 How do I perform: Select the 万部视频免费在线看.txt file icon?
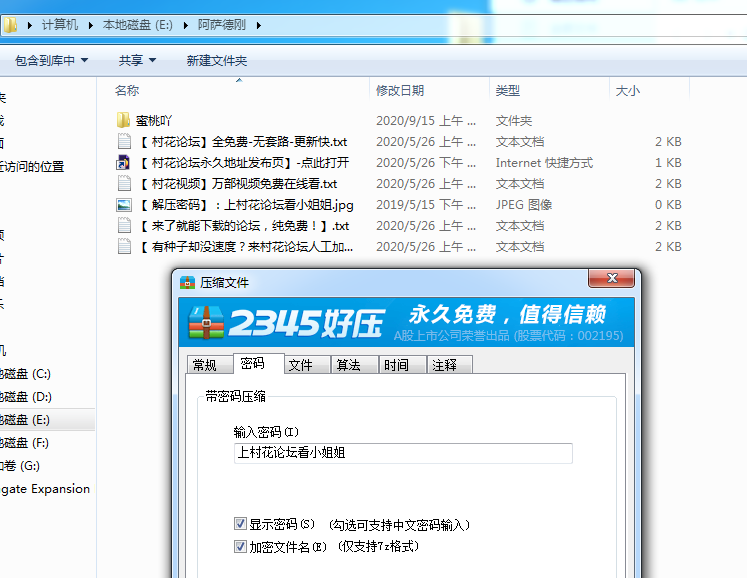(123, 183)
